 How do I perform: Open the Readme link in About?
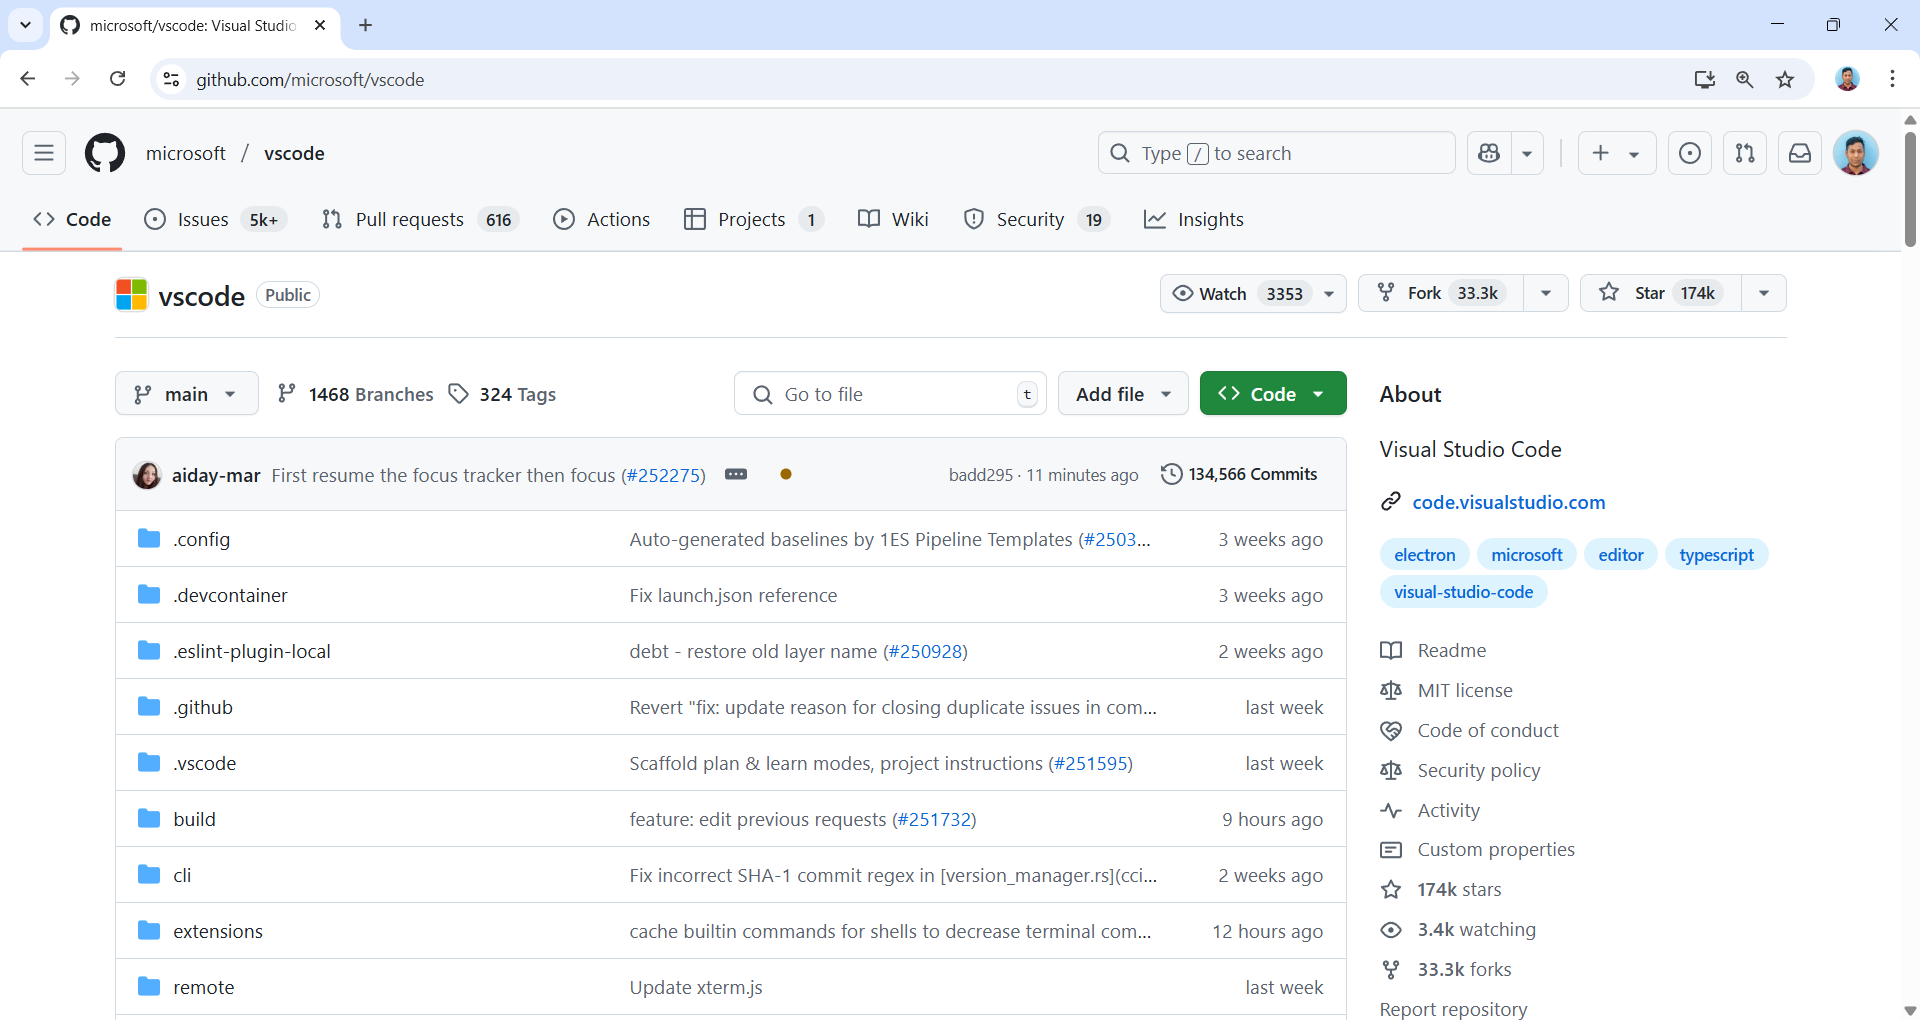pyautogui.click(x=1452, y=650)
